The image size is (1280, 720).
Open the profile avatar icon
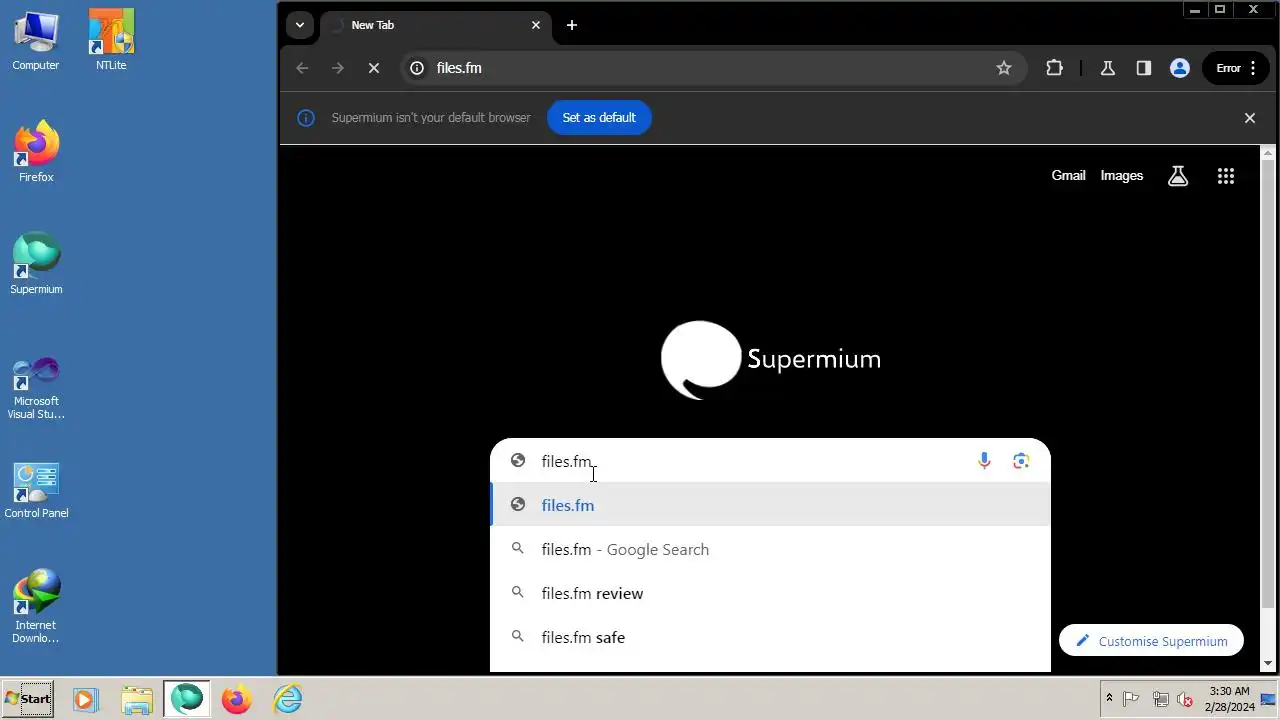point(1179,68)
